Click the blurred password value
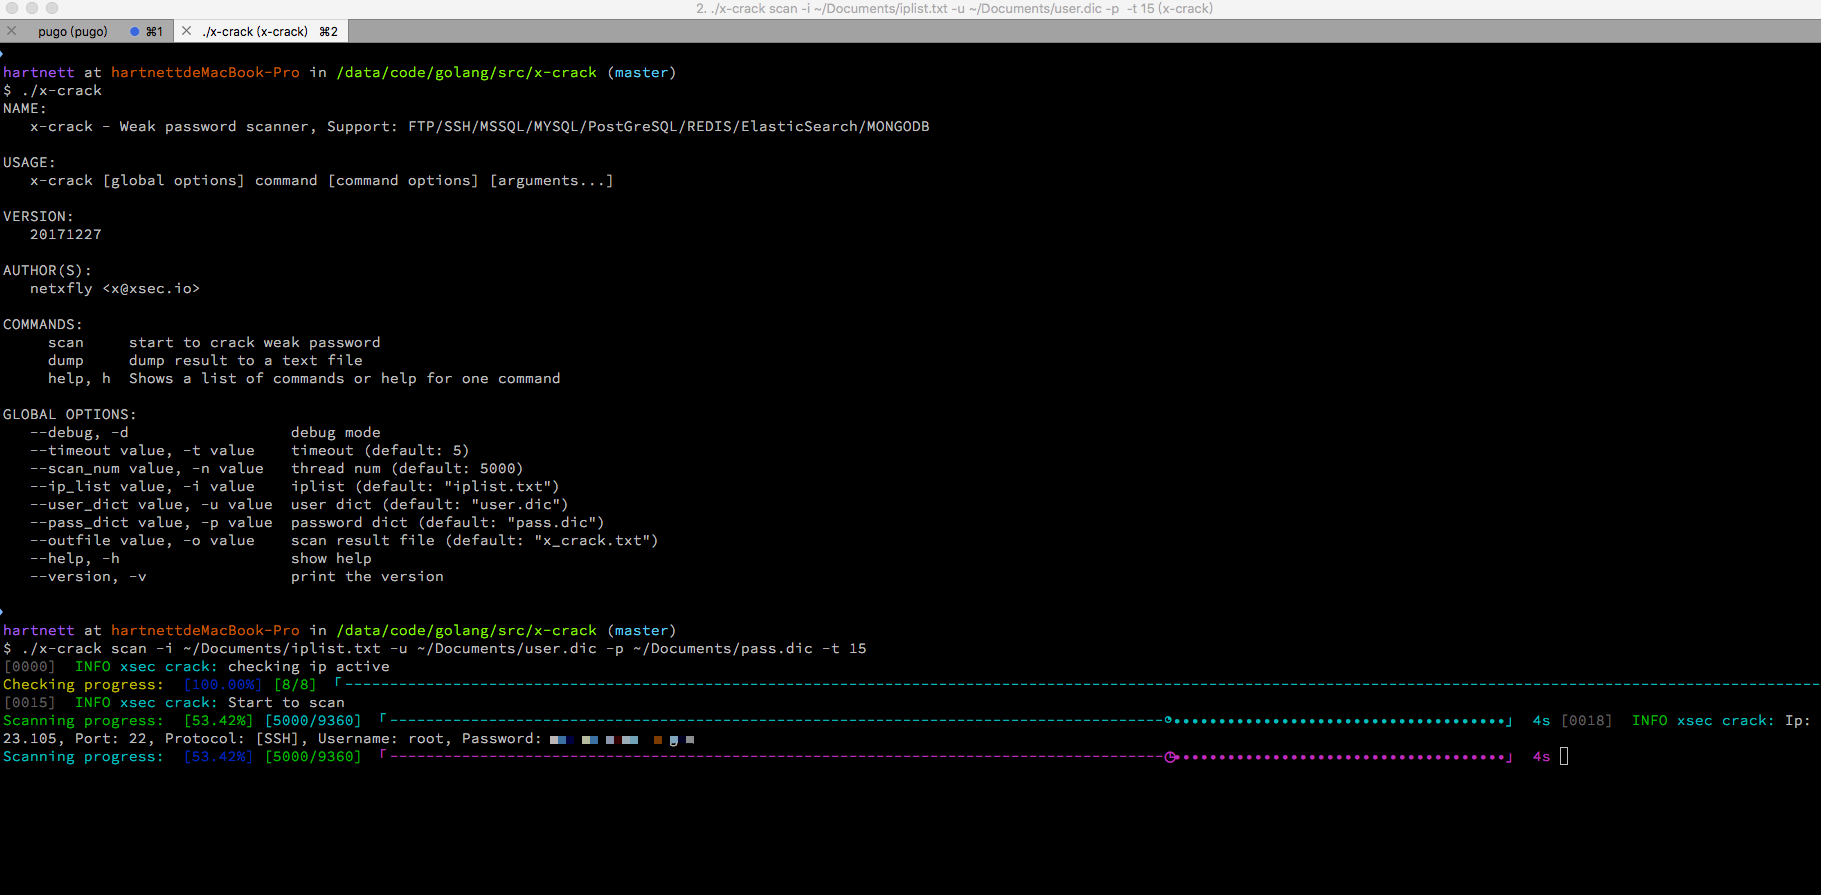 click(622, 739)
